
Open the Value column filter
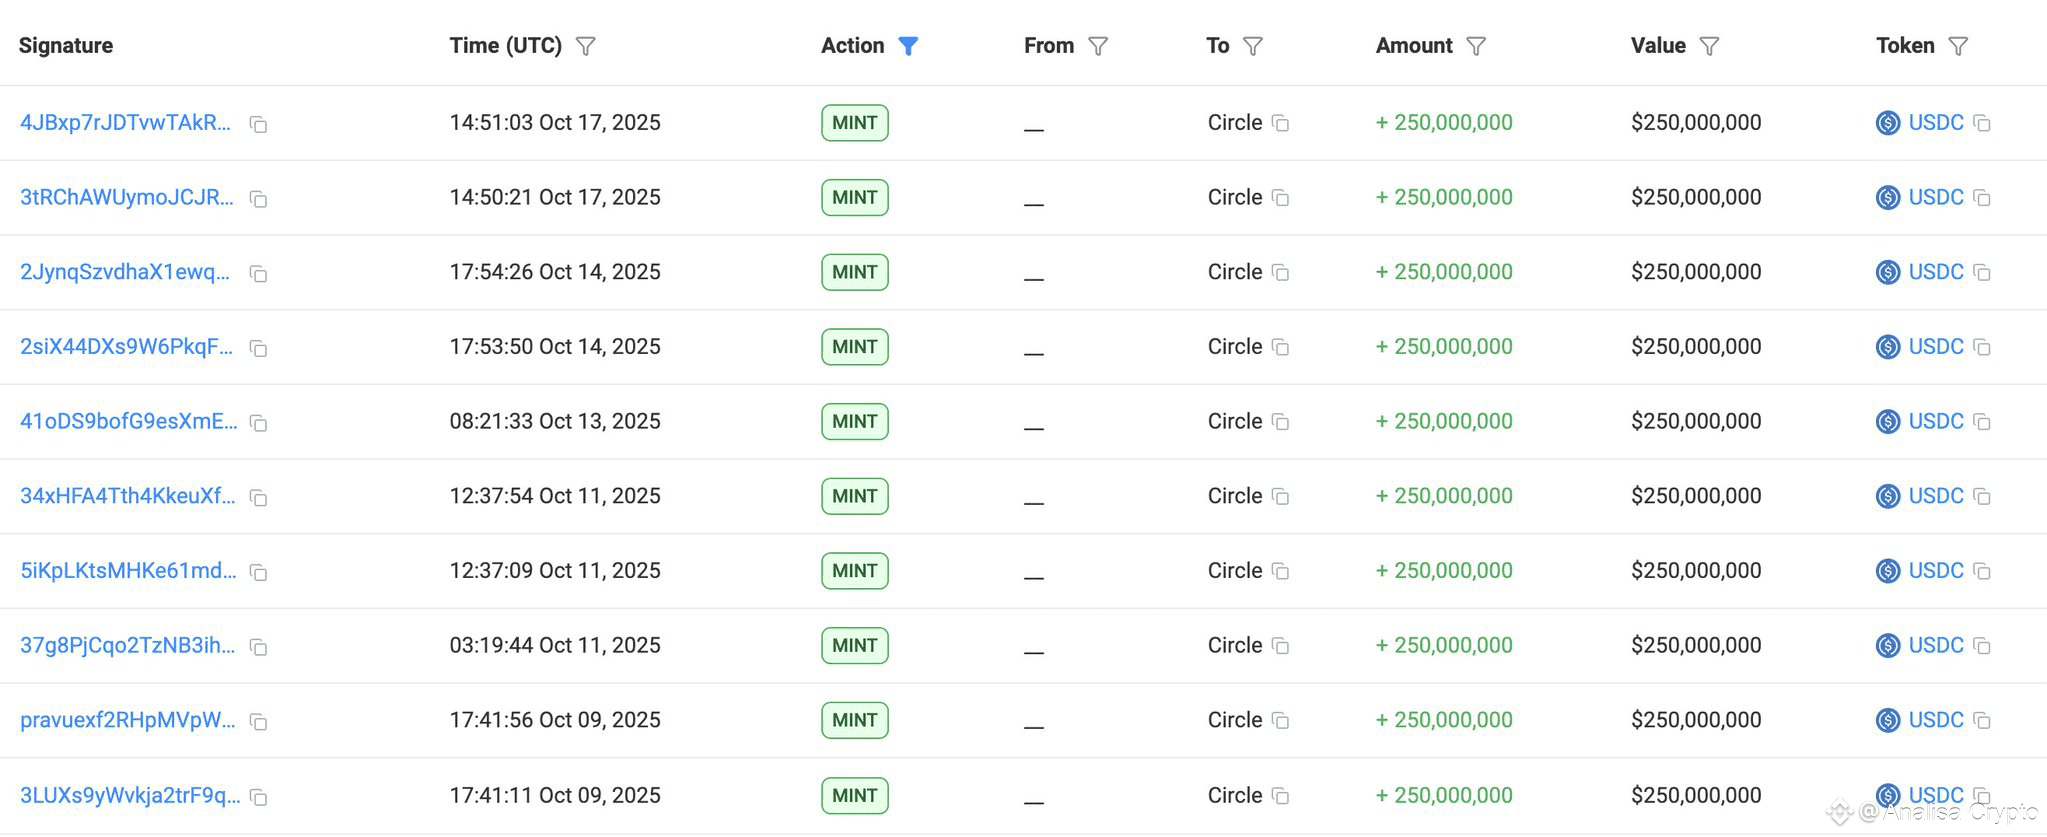point(1710,46)
